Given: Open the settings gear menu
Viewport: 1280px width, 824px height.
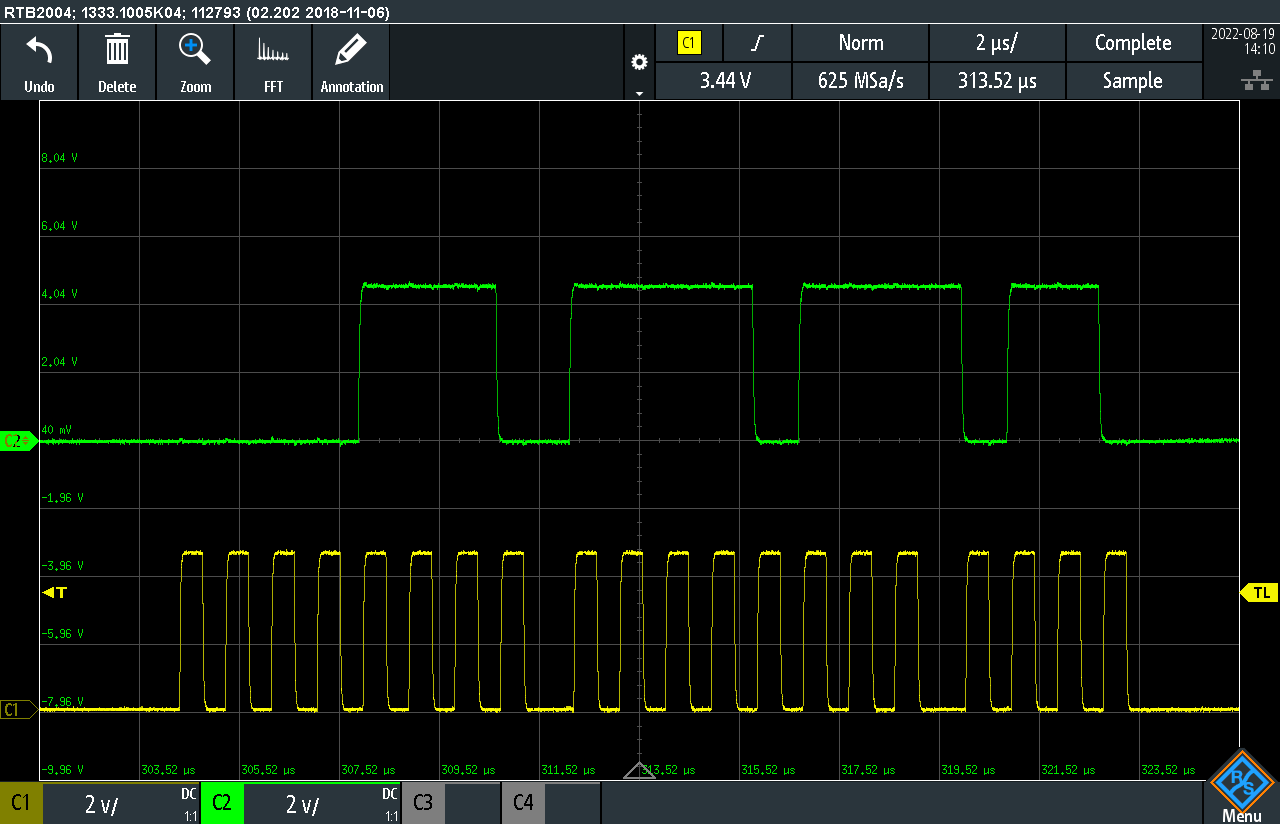Looking at the screenshot, I should (x=639, y=62).
